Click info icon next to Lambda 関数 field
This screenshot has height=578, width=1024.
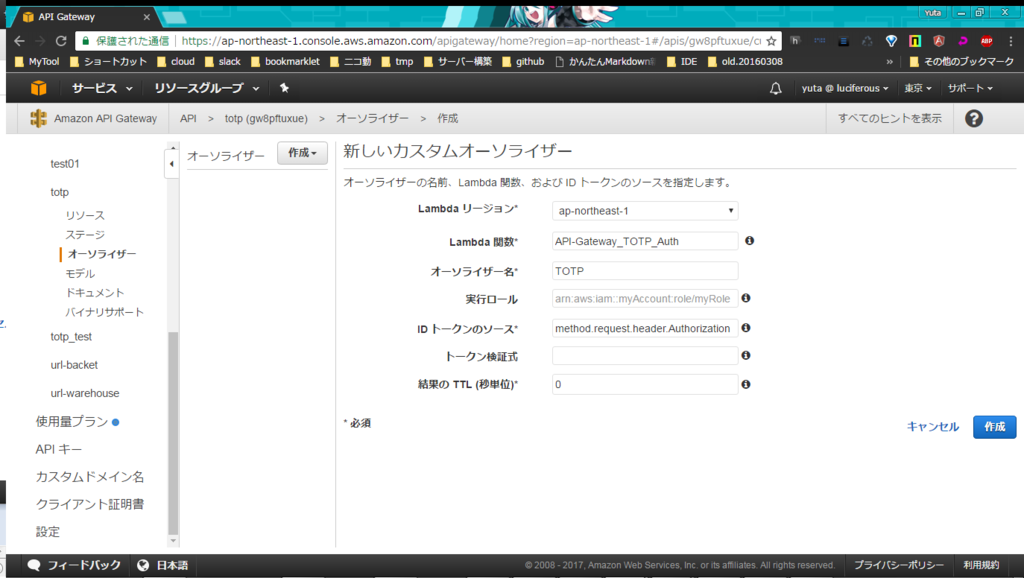(x=750, y=240)
